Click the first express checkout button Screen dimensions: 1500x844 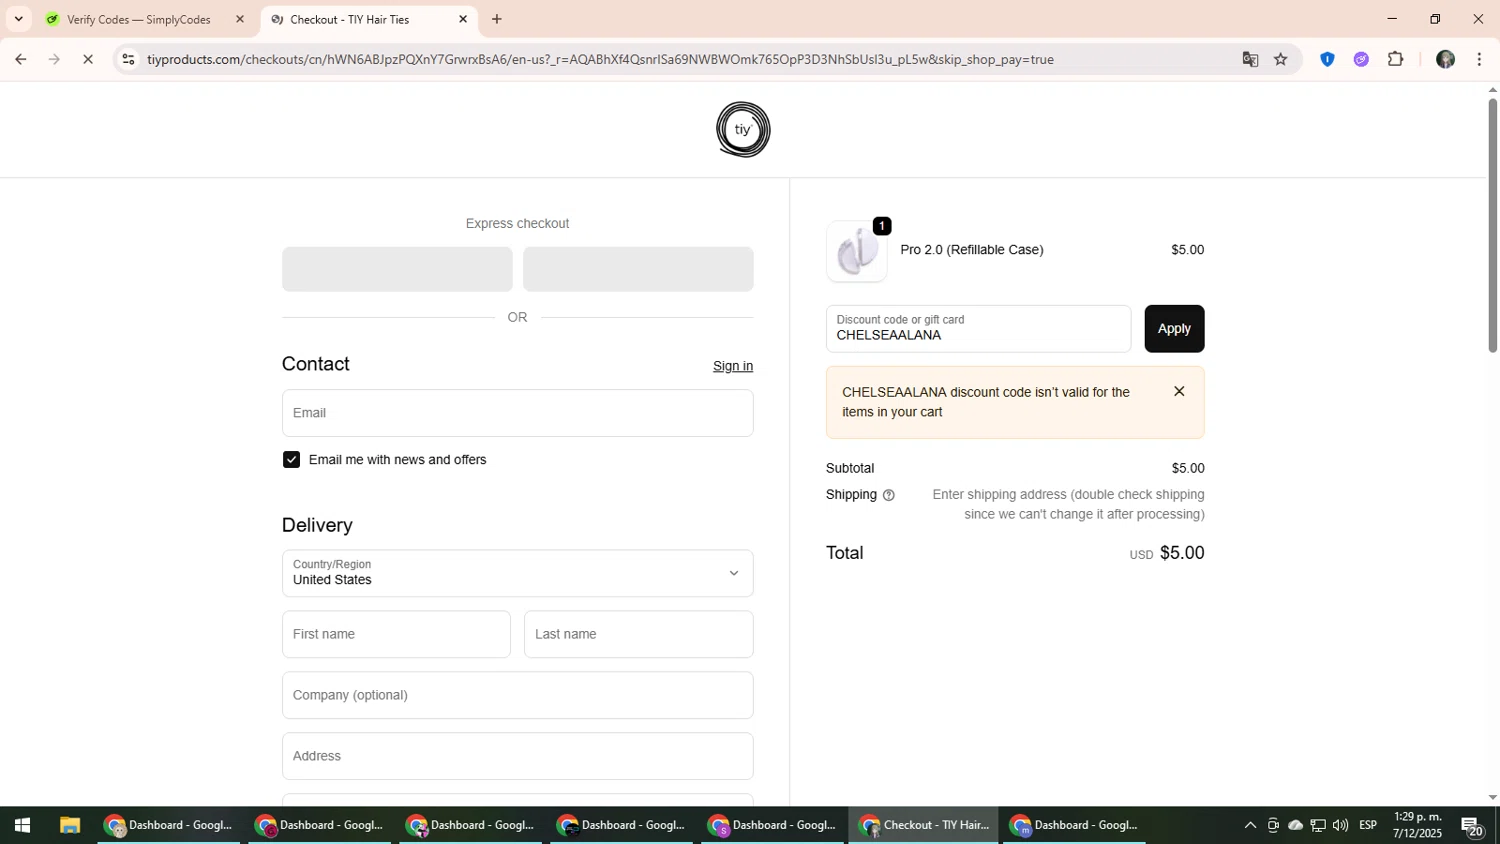tap(397, 269)
